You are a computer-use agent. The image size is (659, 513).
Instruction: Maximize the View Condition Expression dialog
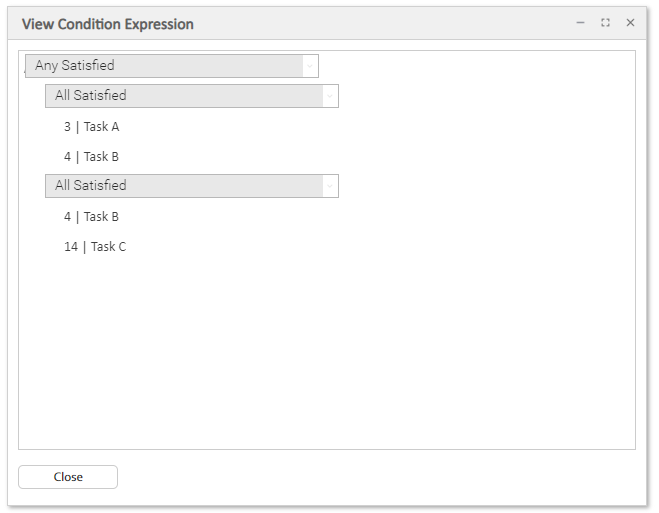coord(605,22)
